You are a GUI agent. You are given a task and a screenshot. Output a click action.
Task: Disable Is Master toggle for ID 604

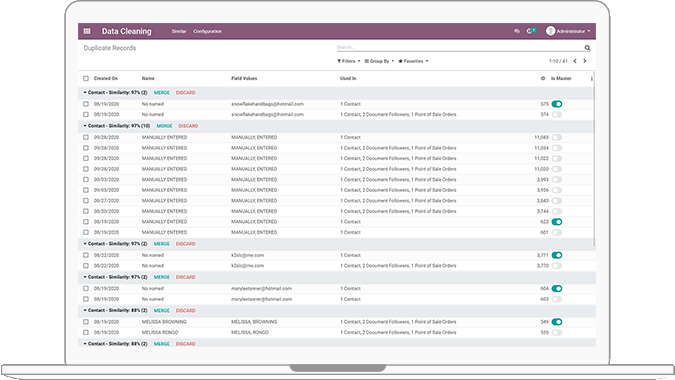point(557,288)
